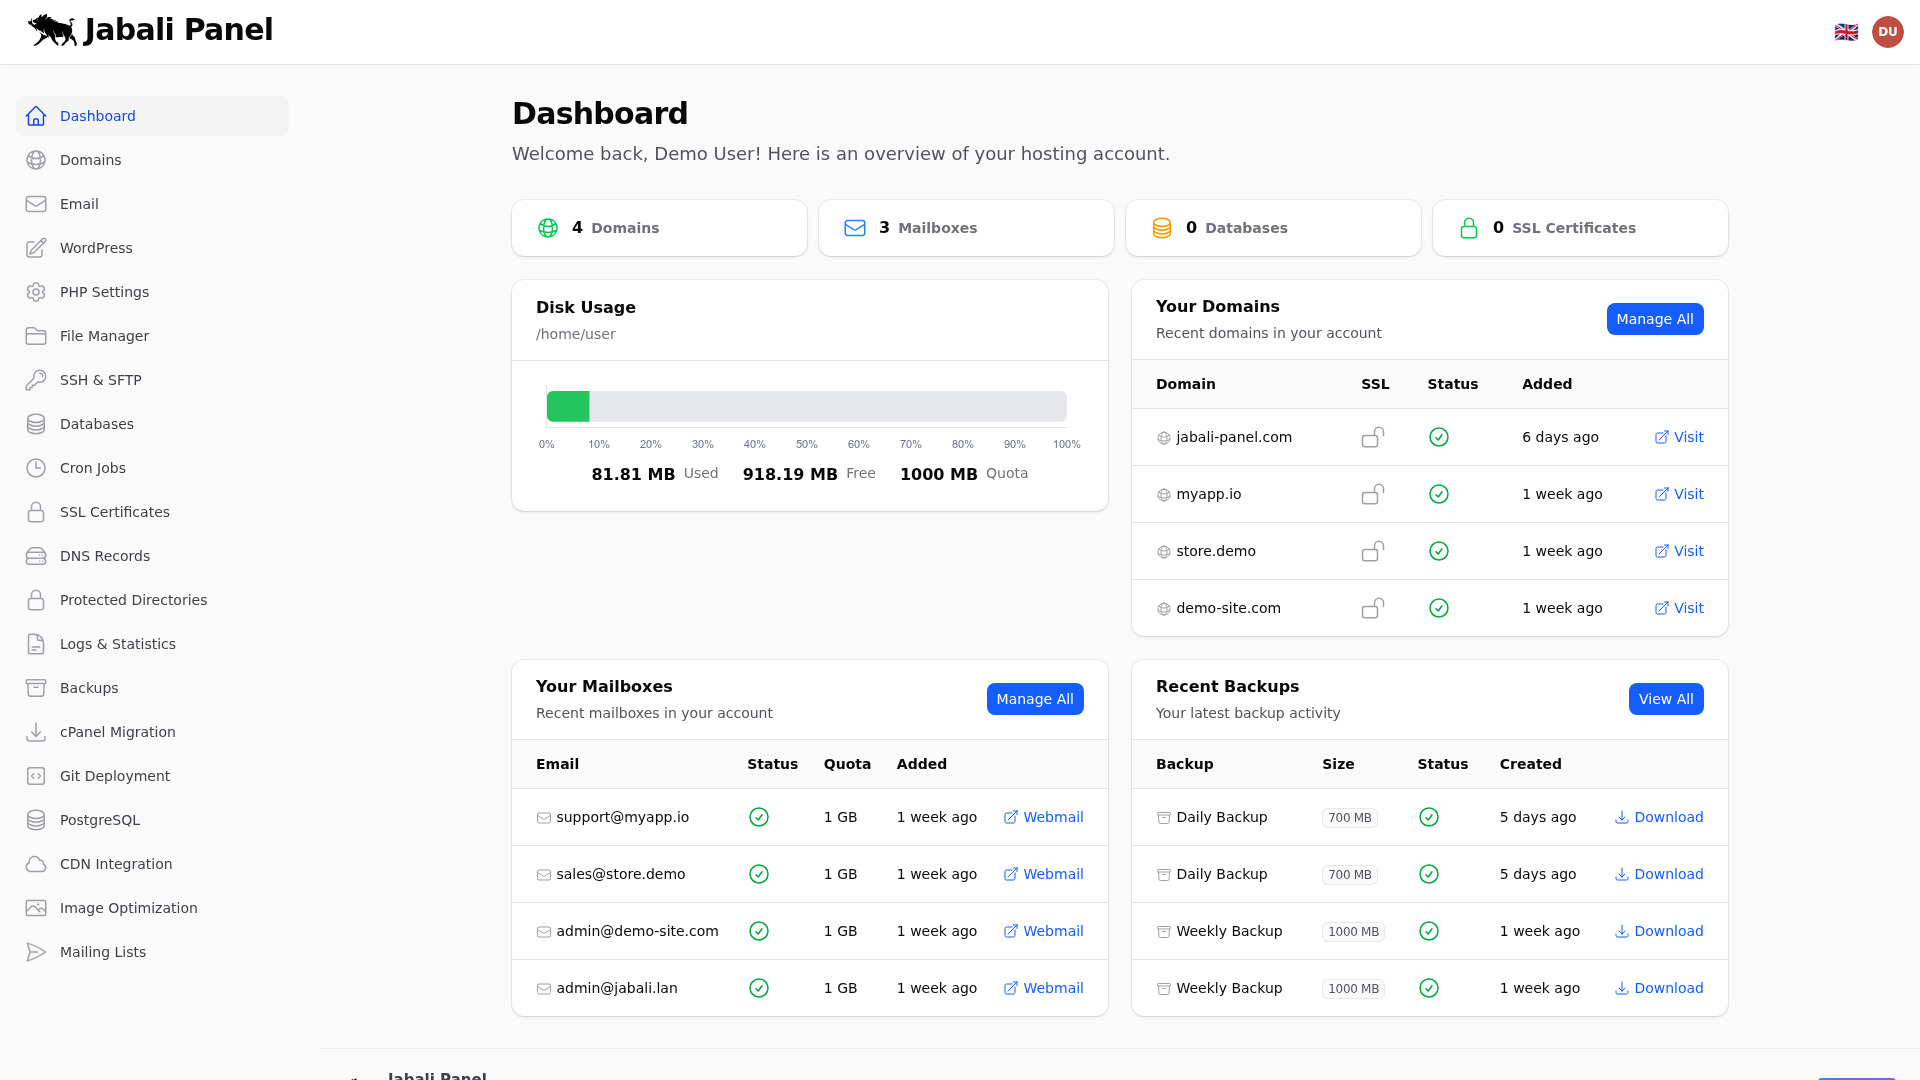Screen dimensions: 1920x1080
Task: Select the Dashboard sidebar icon
Action: 36,115
